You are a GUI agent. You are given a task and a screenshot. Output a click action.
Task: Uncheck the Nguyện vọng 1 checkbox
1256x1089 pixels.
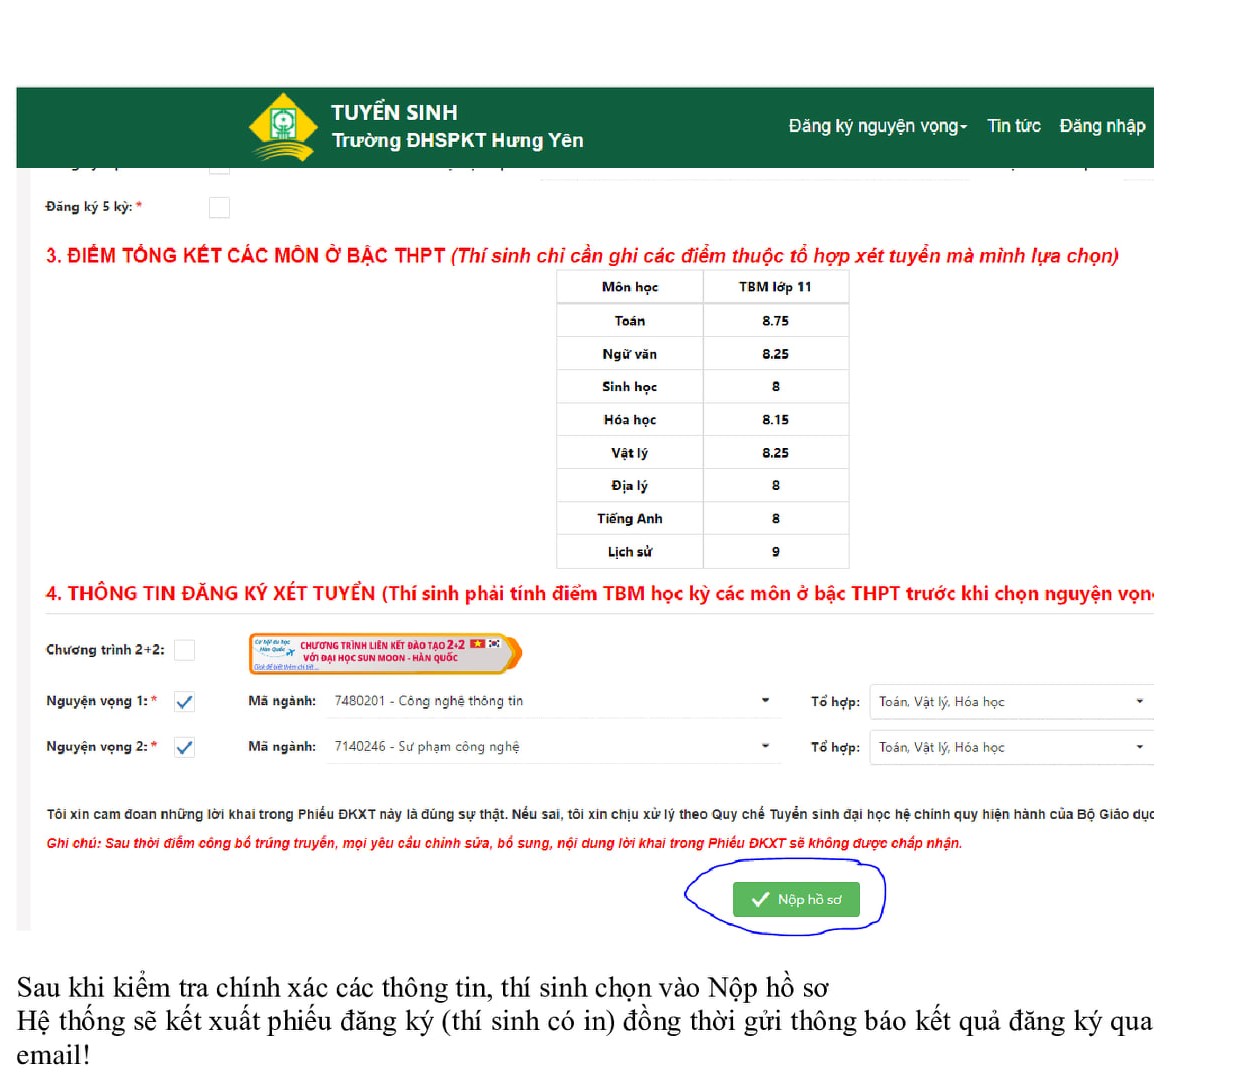pos(184,702)
